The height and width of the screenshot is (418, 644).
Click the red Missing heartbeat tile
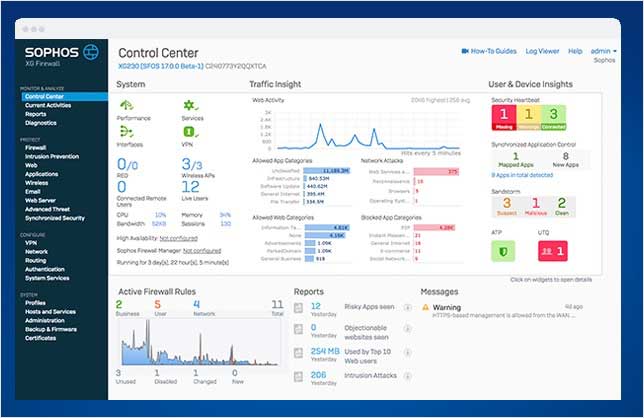click(x=504, y=118)
